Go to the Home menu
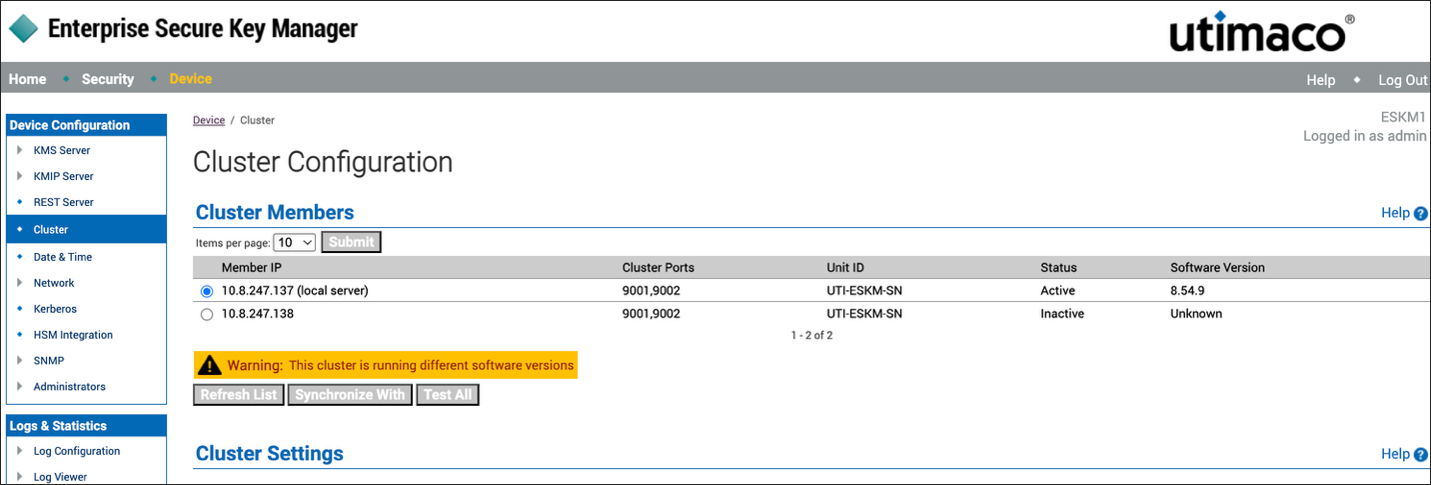 click(28, 79)
